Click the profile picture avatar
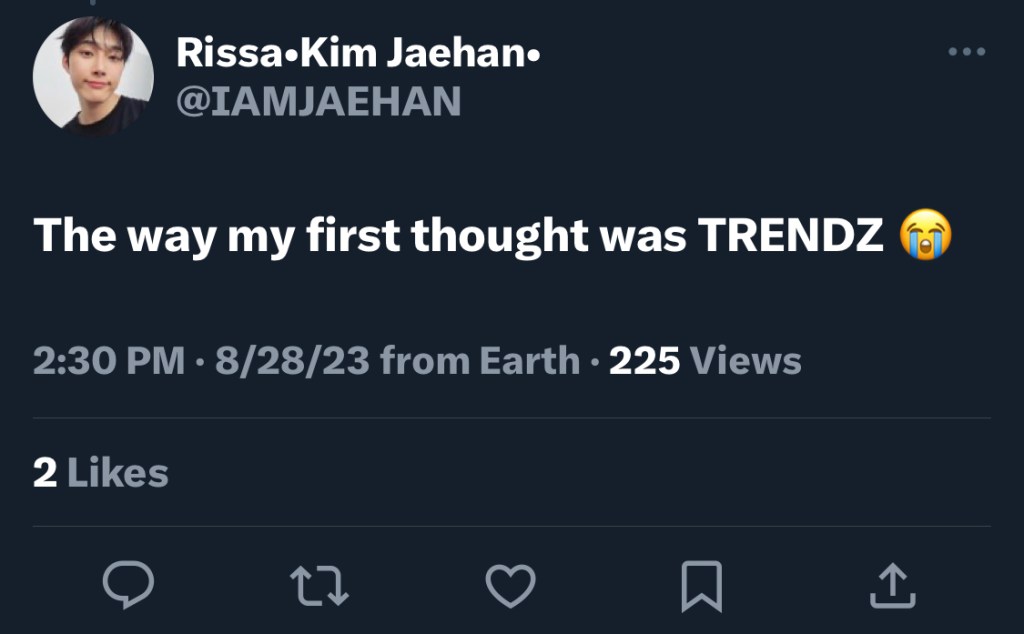Image resolution: width=1024 pixels, height=634 pixels. (93, 77)
